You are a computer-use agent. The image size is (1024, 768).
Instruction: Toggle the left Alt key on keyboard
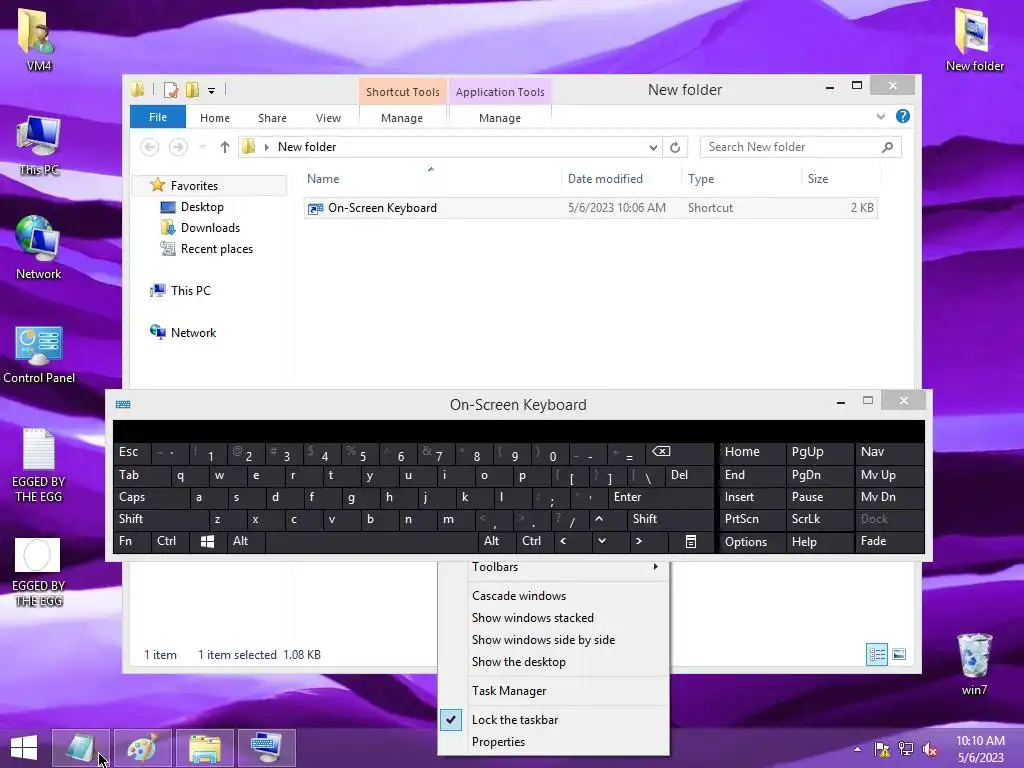tap(246, 541)
